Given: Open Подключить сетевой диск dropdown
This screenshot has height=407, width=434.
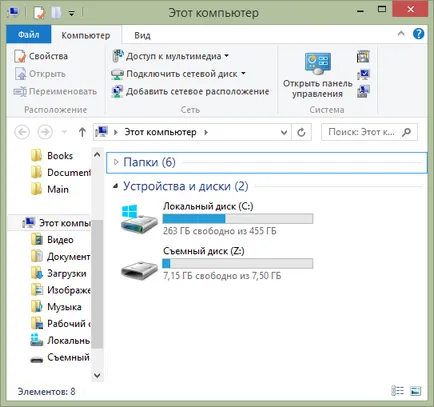Looking at the screenshot, I should [243, 73].
